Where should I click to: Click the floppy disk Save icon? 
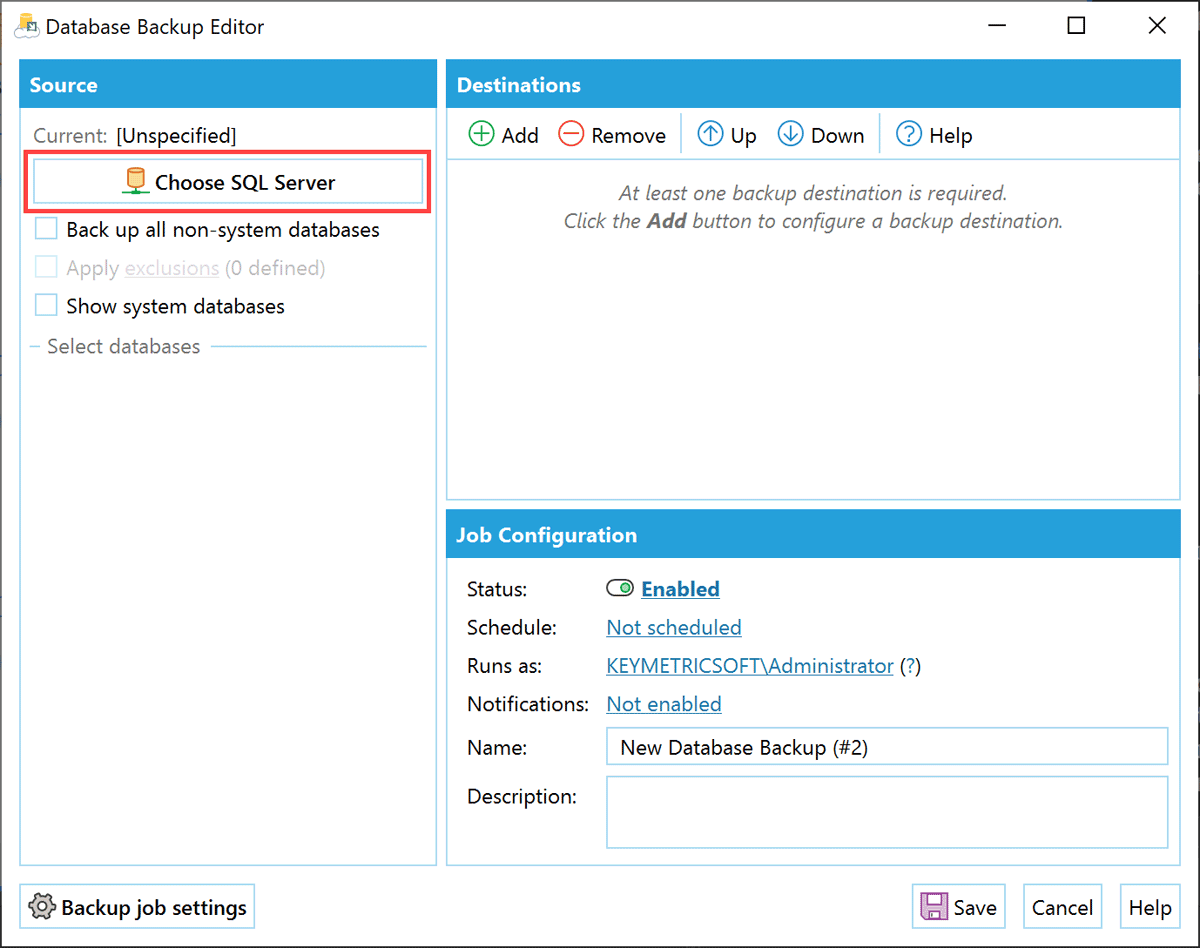pos(933,907)
